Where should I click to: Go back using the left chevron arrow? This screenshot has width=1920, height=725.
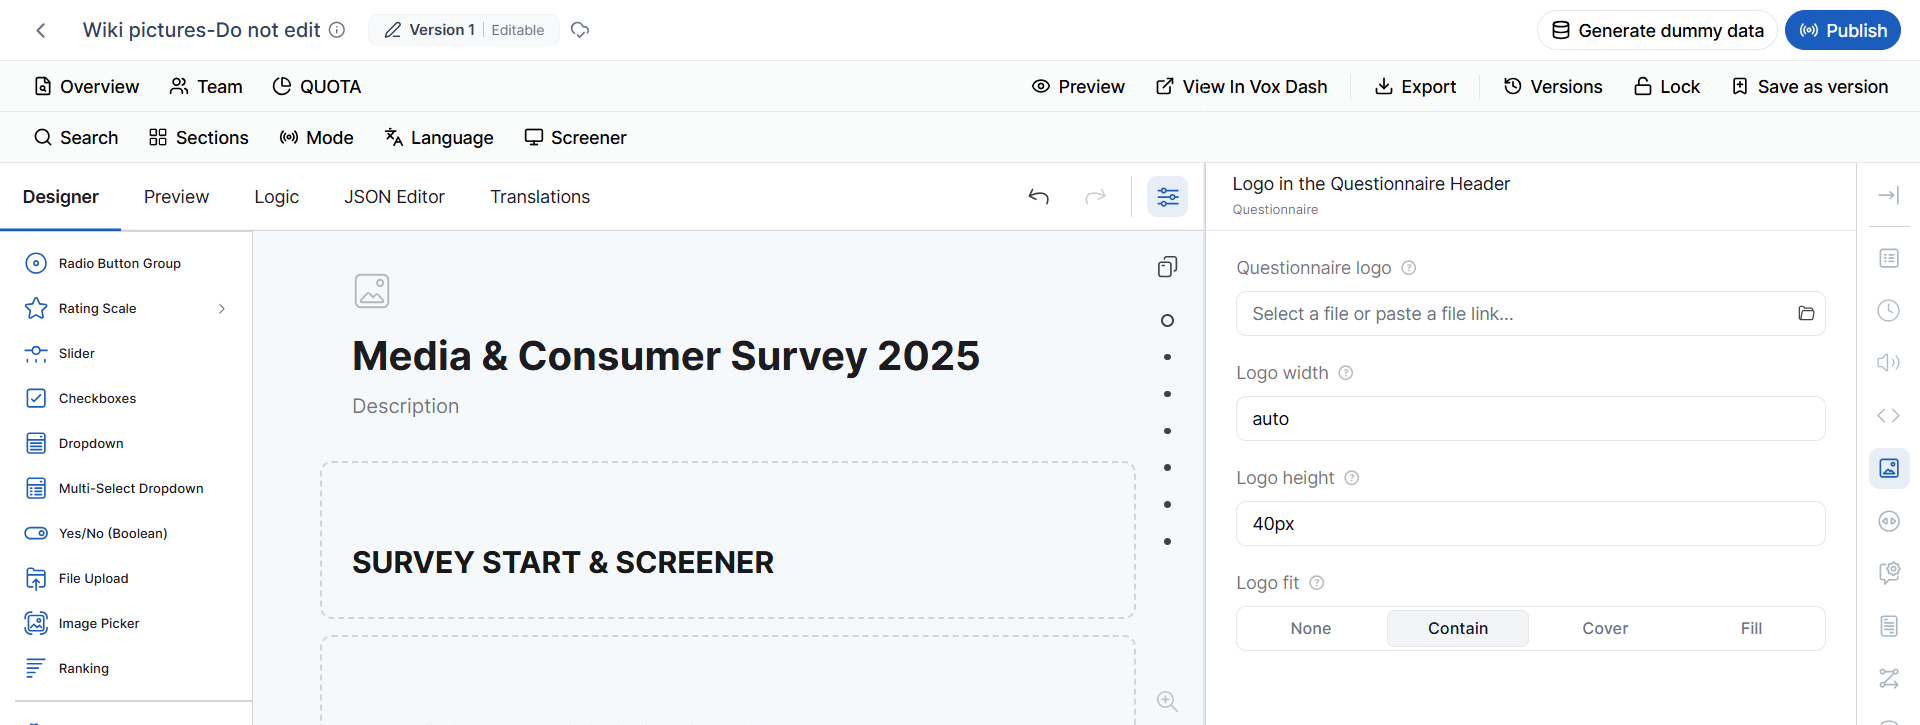[41, 30]
